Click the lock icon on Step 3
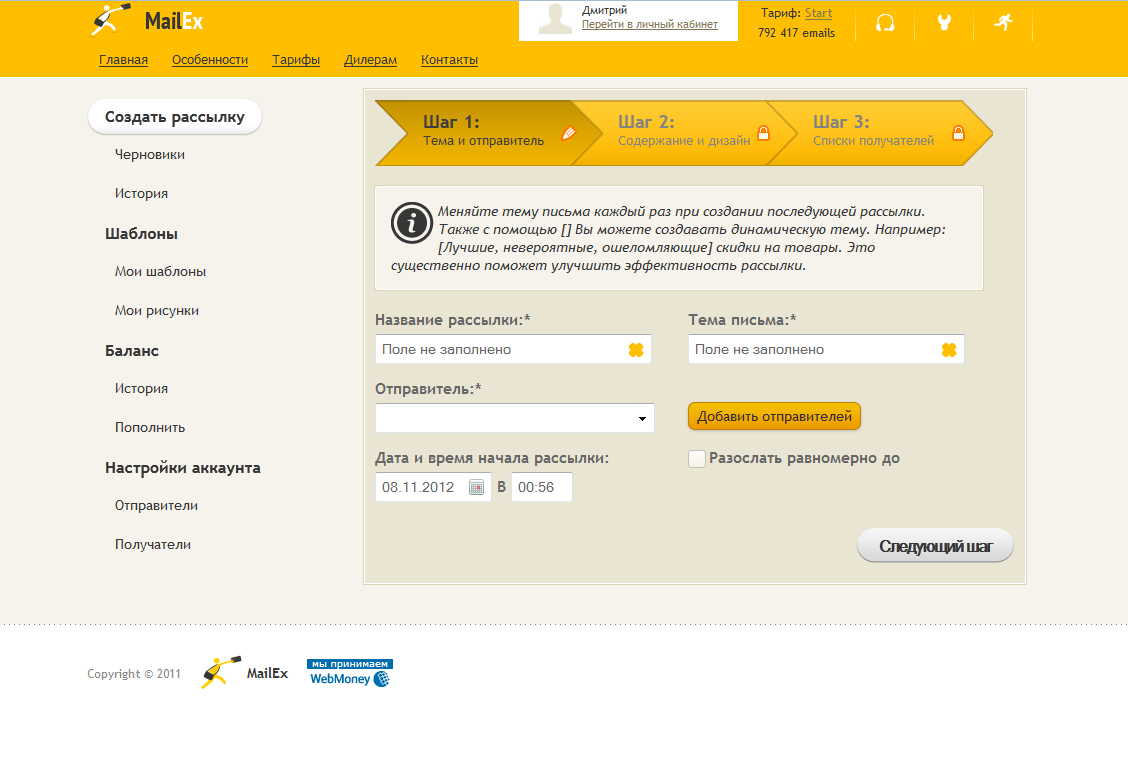Screen dimensions: 1128x781 (958, 133)
